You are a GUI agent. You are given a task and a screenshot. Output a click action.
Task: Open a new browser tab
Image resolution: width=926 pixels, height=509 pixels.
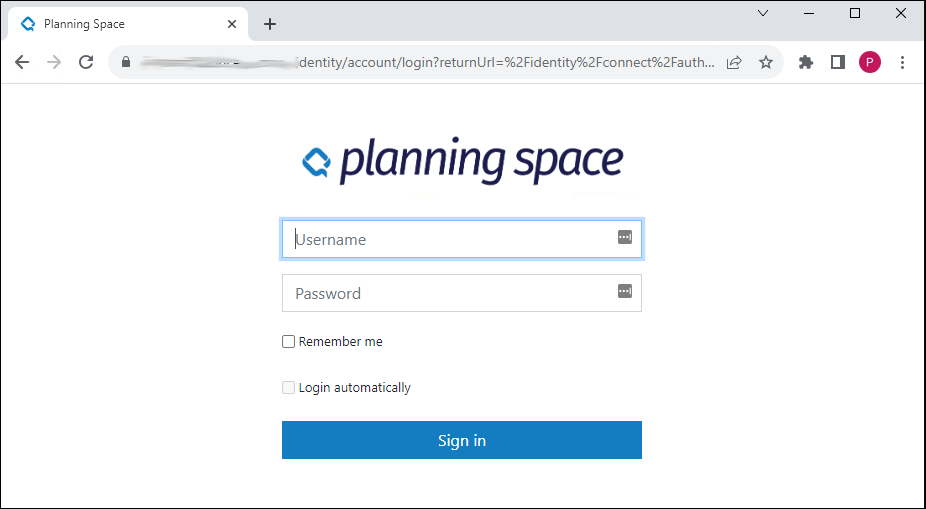coord(270,24)
